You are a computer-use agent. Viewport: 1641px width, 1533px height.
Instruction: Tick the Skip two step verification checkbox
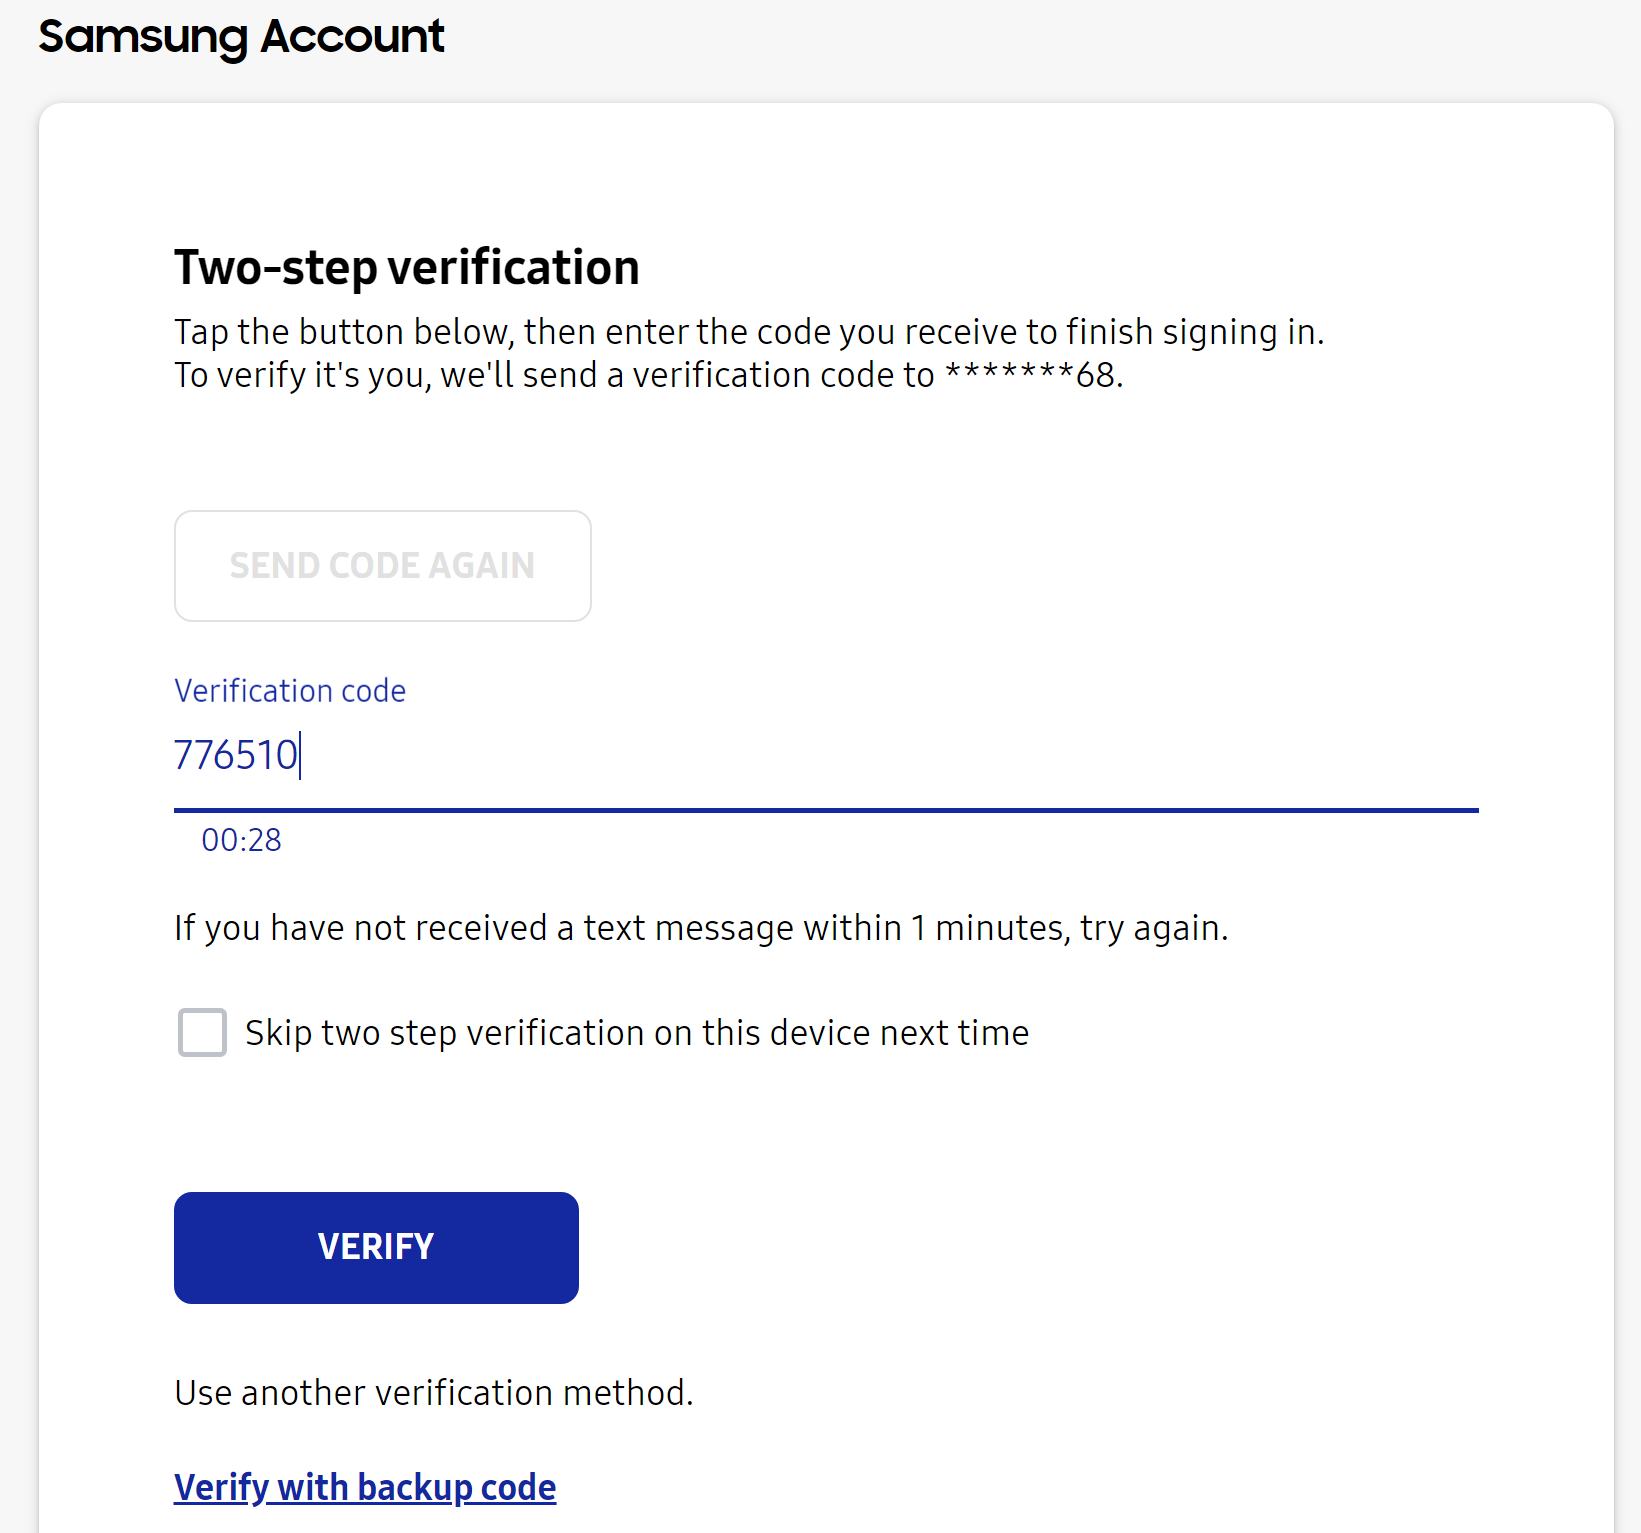(x=202, y=1032)
